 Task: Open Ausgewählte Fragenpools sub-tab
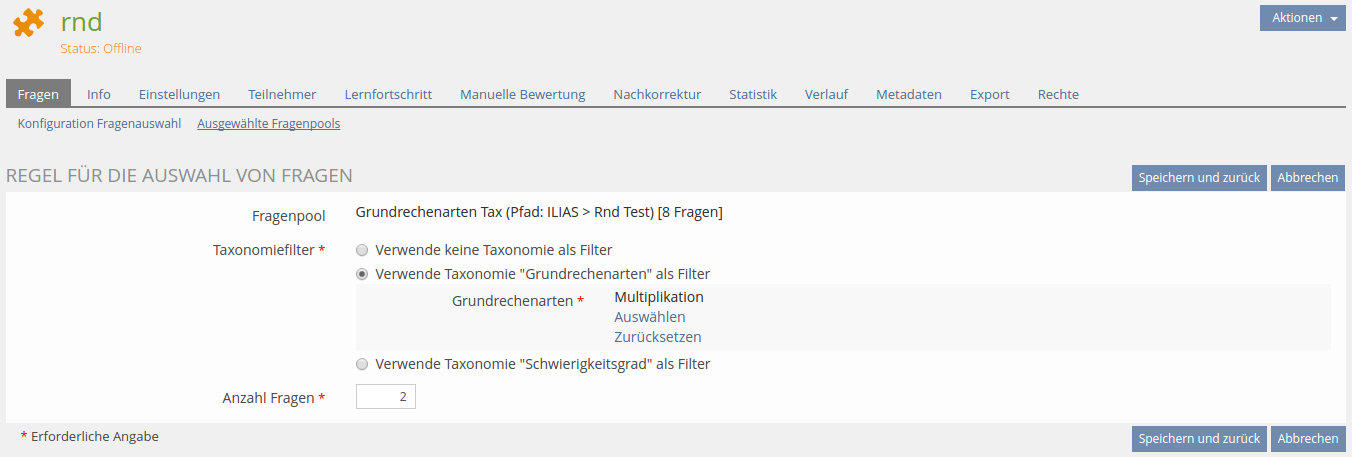[x=268, y=124]
